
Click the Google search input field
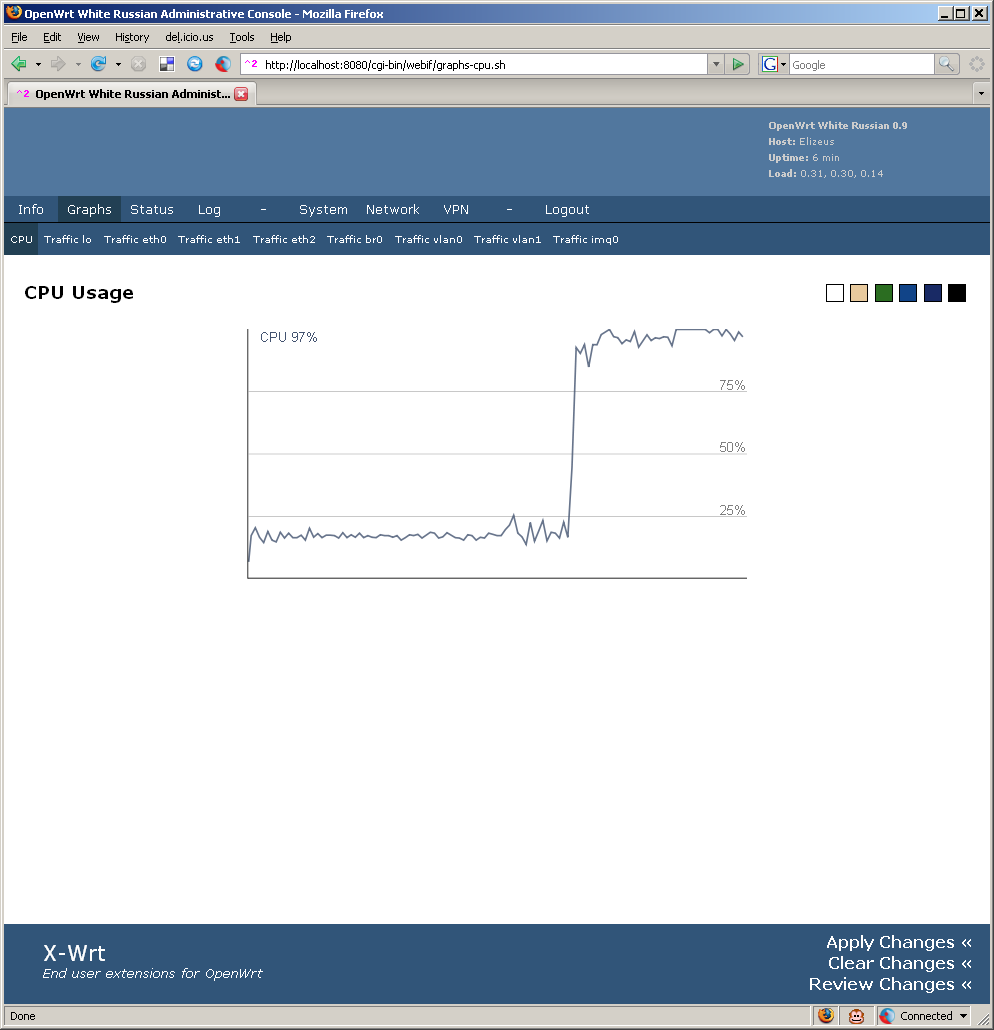coord(861,64)
